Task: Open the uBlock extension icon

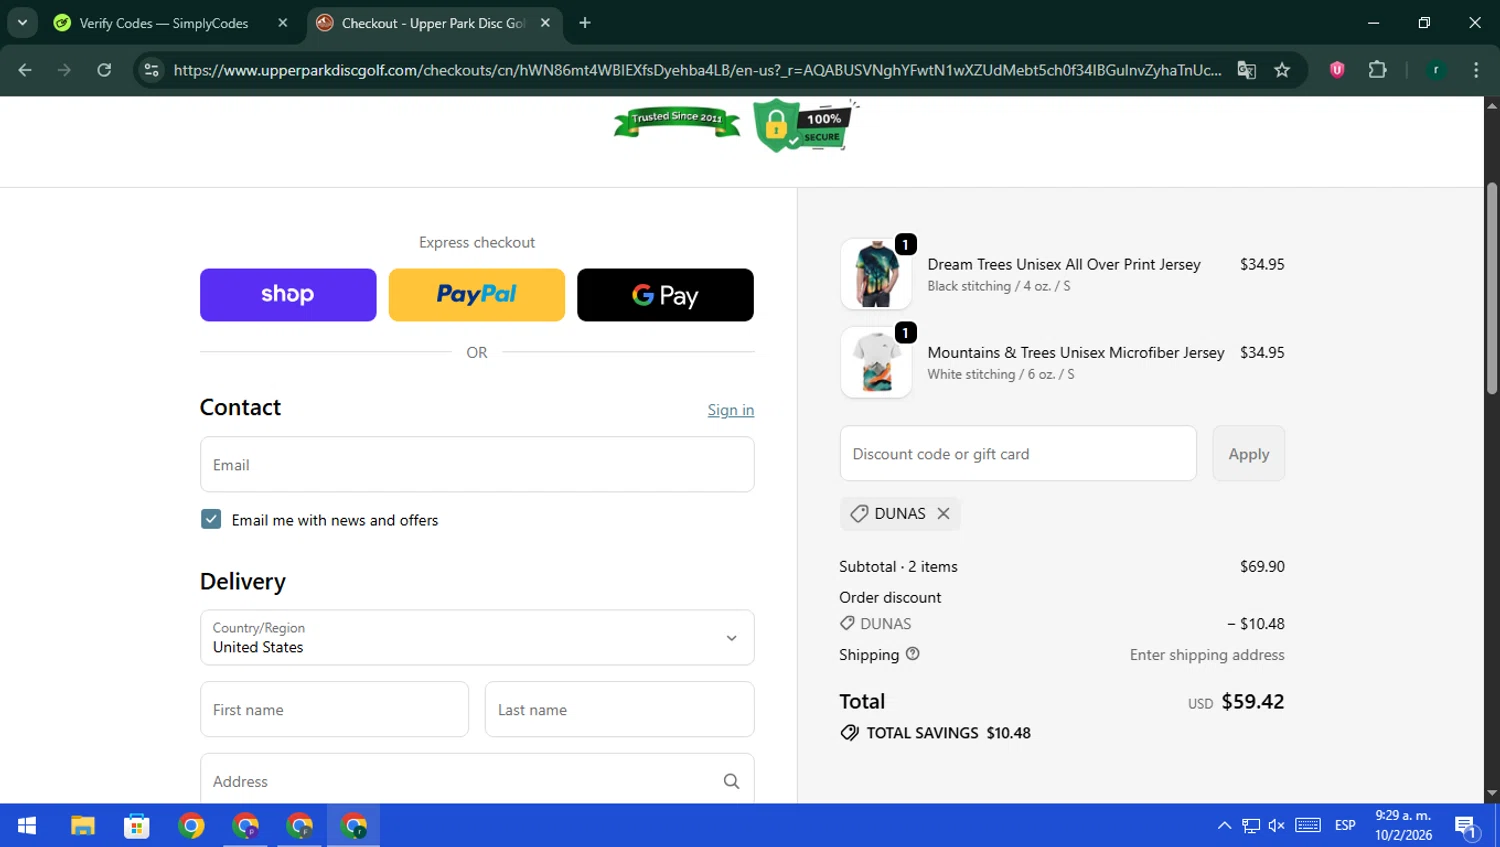Action: [x=1337, y=70]
